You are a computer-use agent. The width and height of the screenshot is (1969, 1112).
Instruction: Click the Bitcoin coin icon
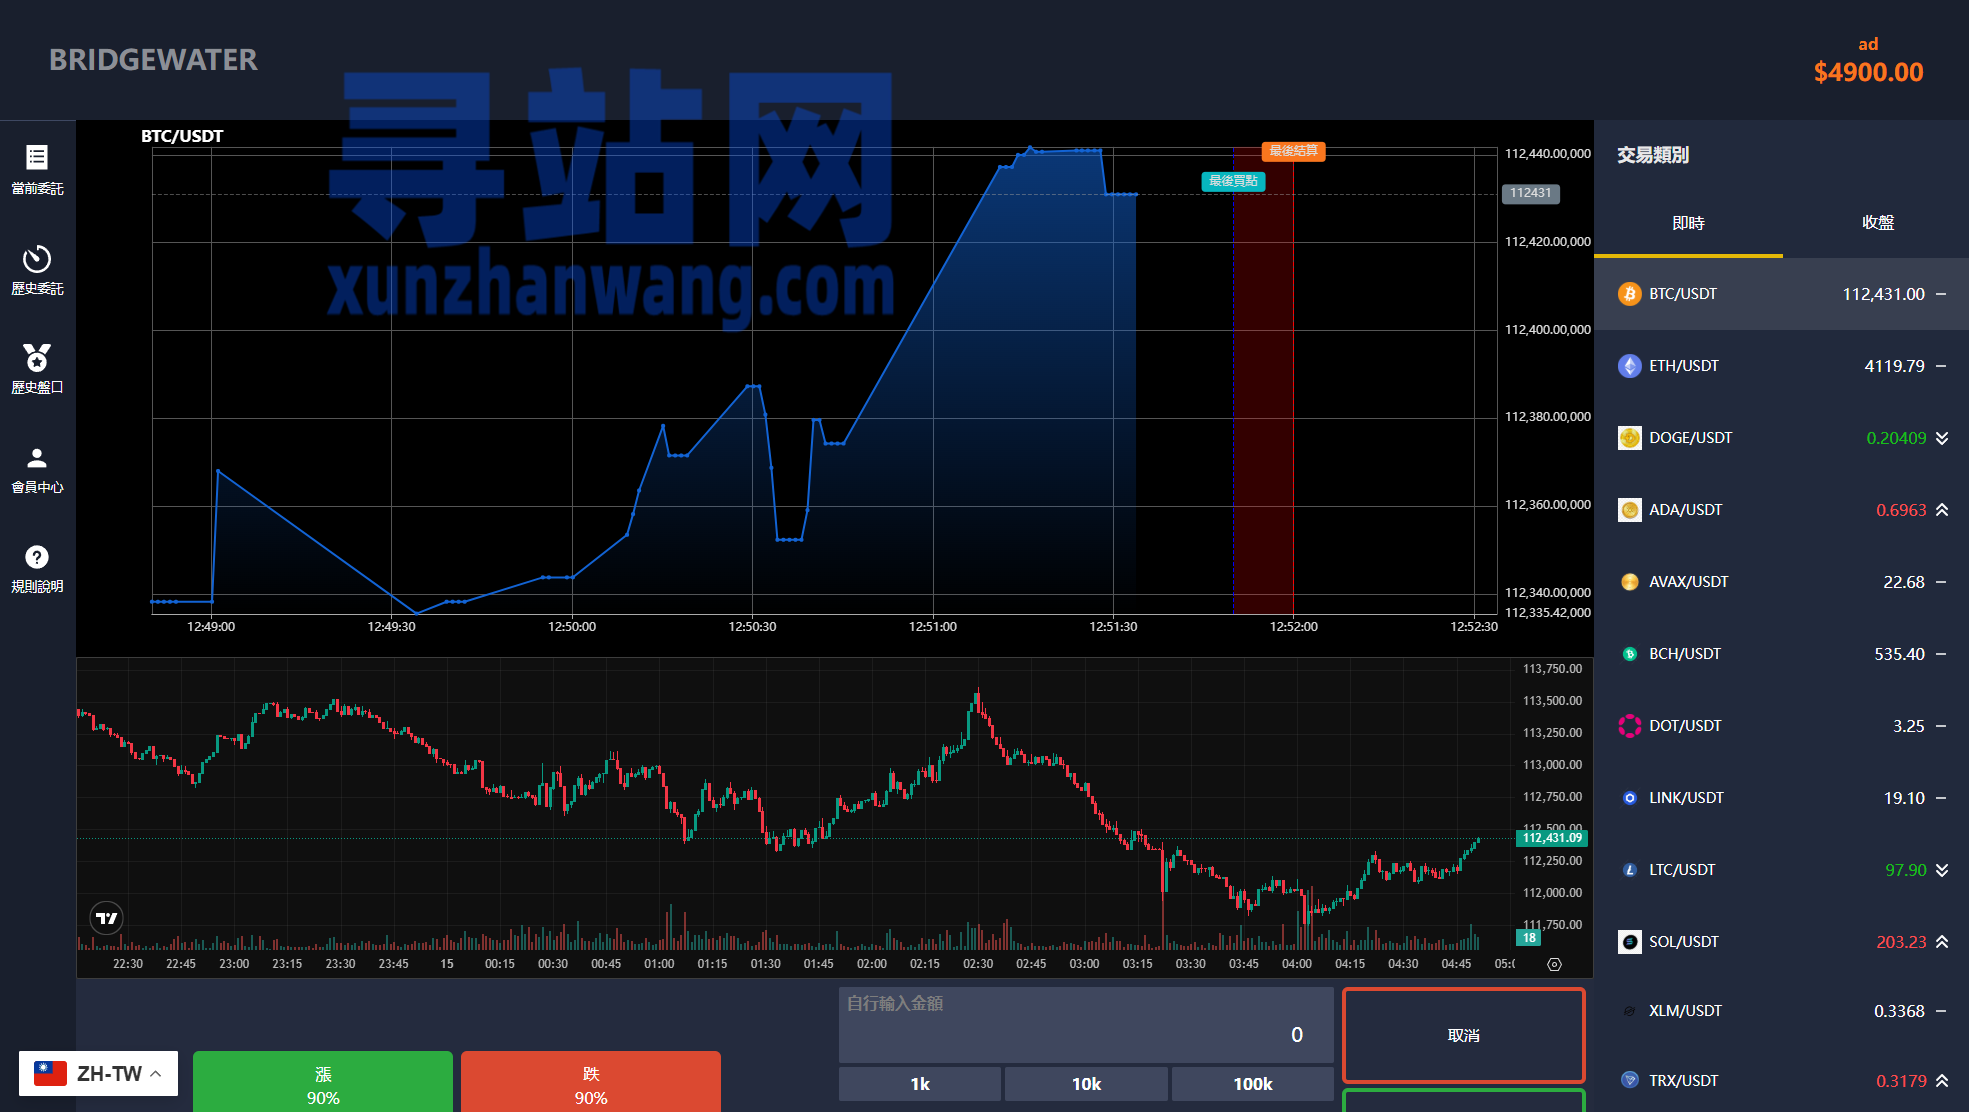click(x=1629, y=294)
